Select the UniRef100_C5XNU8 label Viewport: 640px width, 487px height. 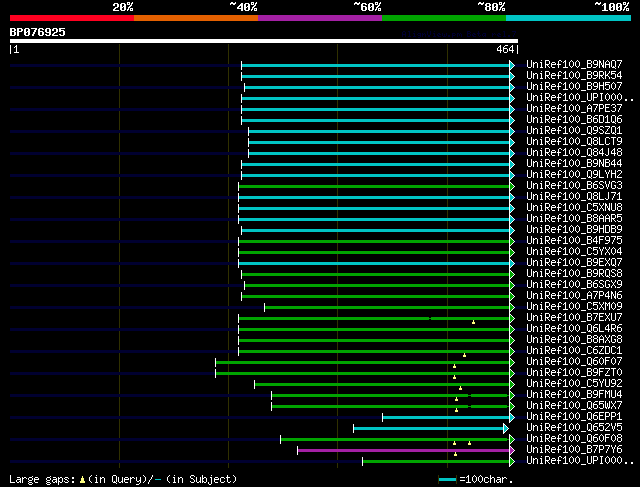click(x=574, y=208)
